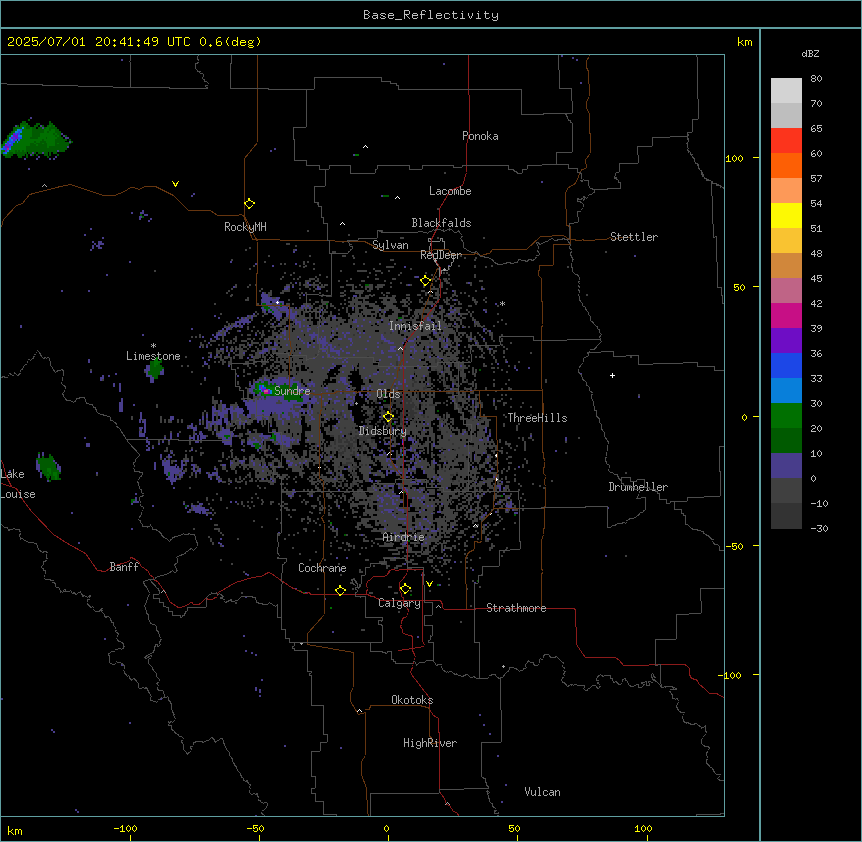862x842 pixels.
Task: Select the white plus marker north of Drumheller
Action: [x=612, y=375]
